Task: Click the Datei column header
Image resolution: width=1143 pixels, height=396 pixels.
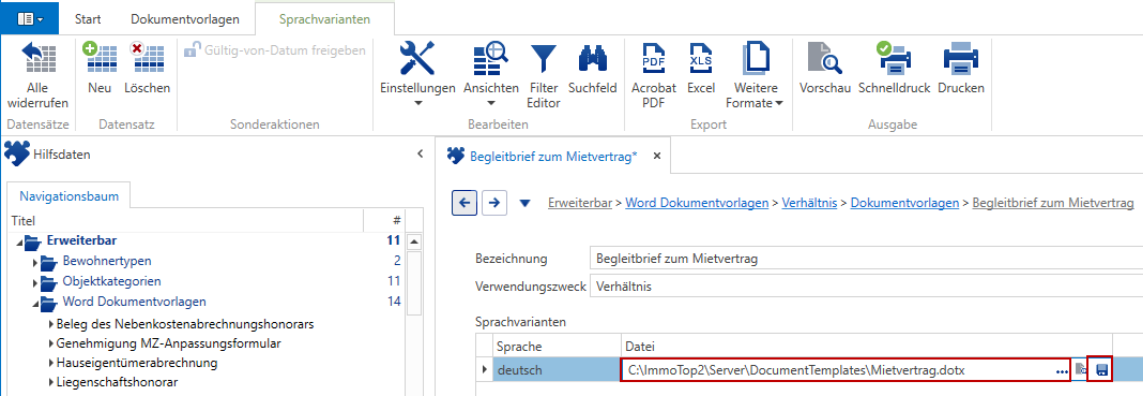Action: (x=867, y=346)
